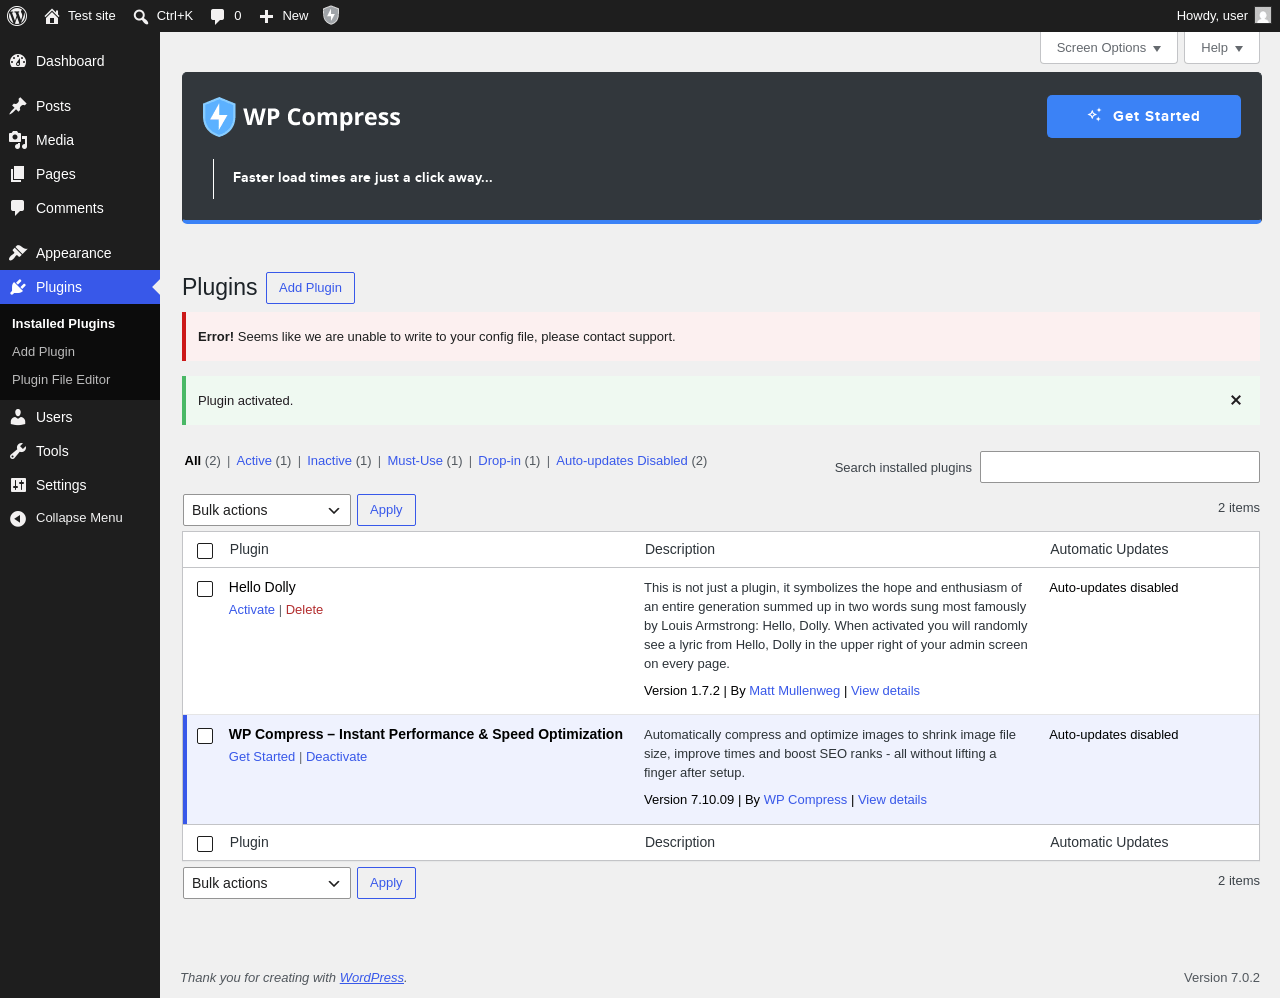This screenshot has height=998, width=1280.
Task: View details for WP Compress plugin
Action: click(x=892, y=800)
